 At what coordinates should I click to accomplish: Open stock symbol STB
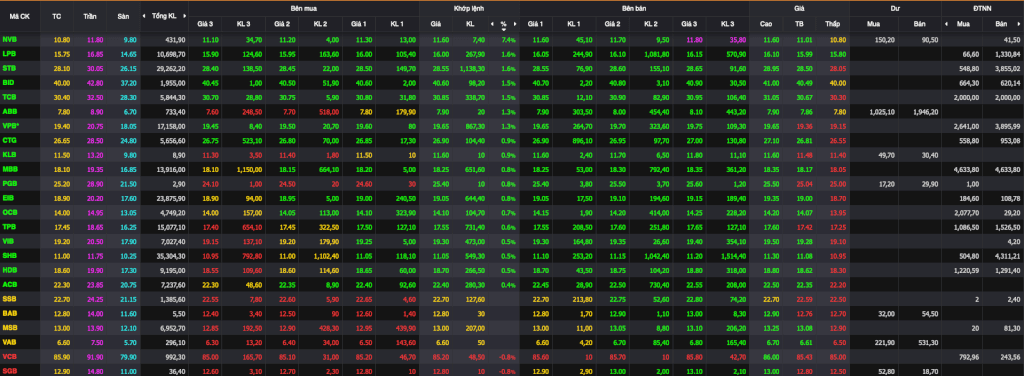[x=9, y=68]
